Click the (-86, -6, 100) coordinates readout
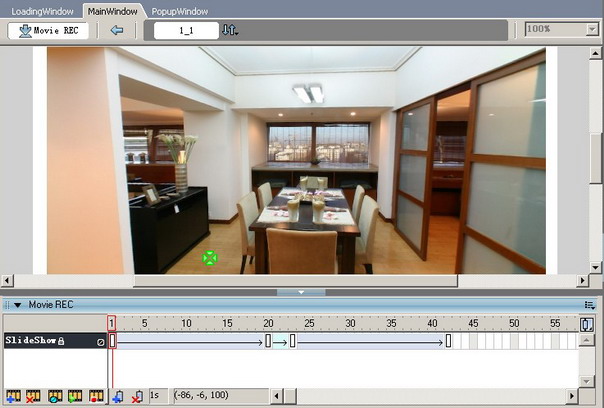Screen dimensions: 604x408 point(221,396)
